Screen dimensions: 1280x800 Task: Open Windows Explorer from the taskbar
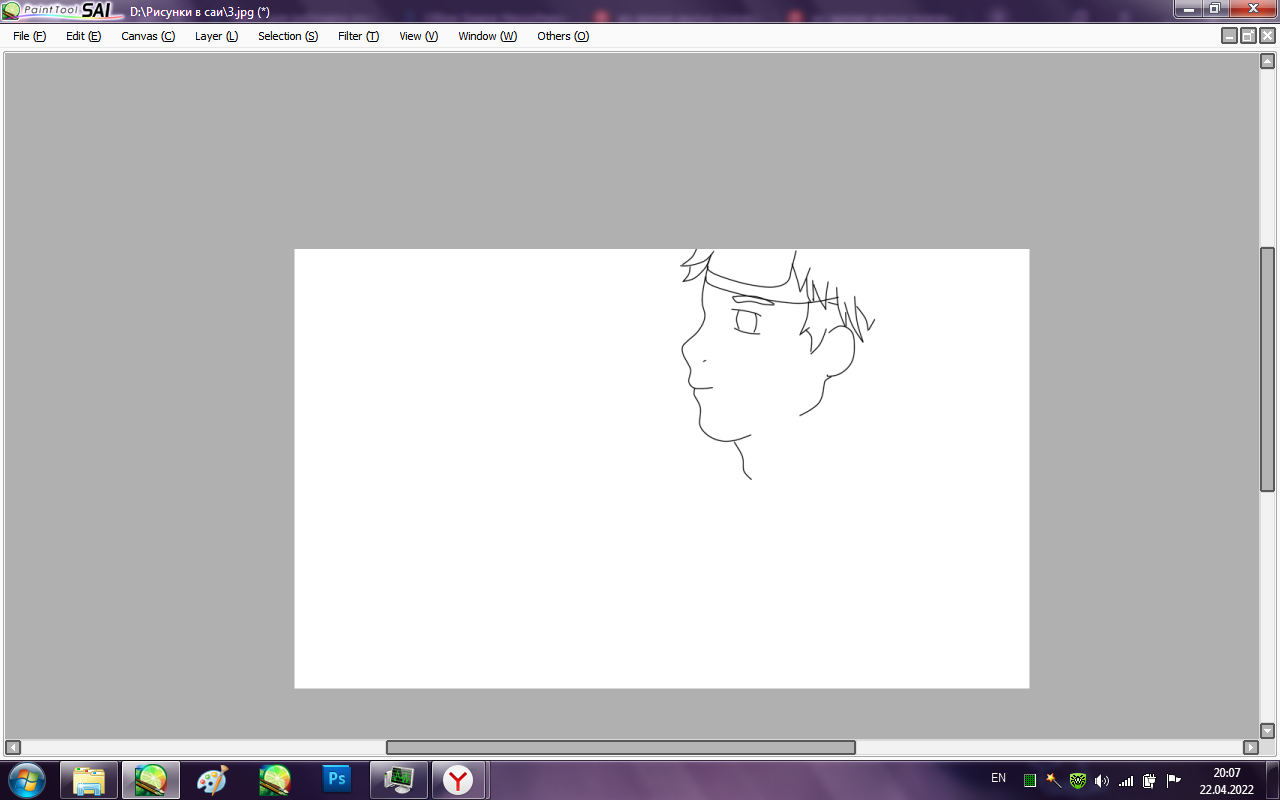89,779
